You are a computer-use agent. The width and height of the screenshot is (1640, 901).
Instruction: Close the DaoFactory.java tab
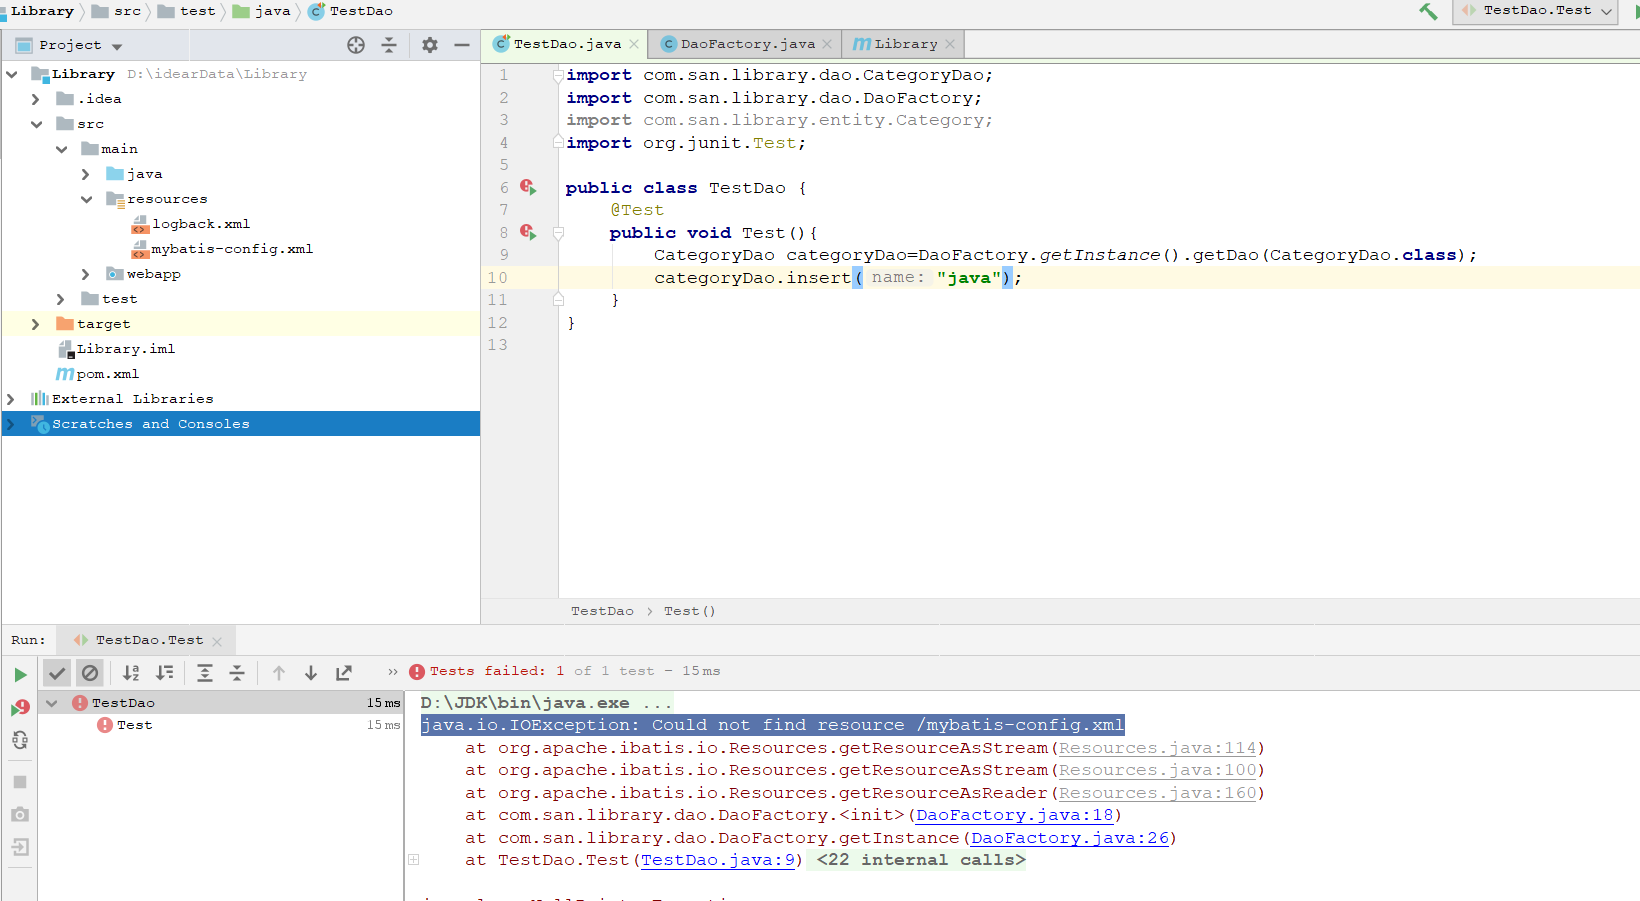827,44
